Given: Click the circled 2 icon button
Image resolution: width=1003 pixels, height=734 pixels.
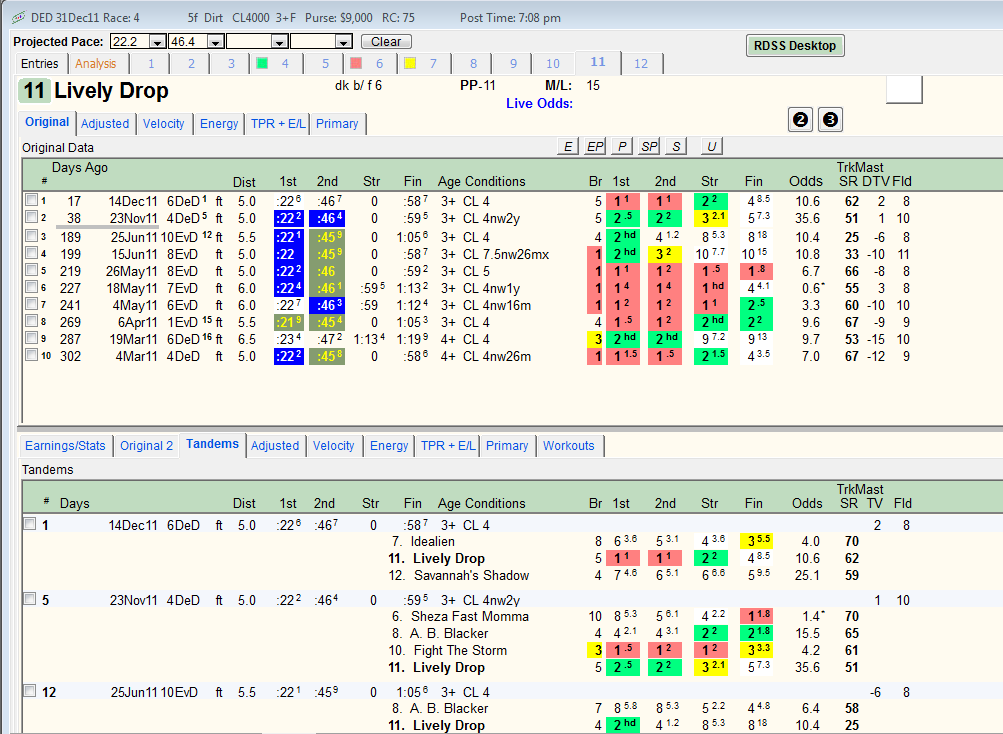Looking at the screenshot, I should pyautogui.click(x=800, y=120).
